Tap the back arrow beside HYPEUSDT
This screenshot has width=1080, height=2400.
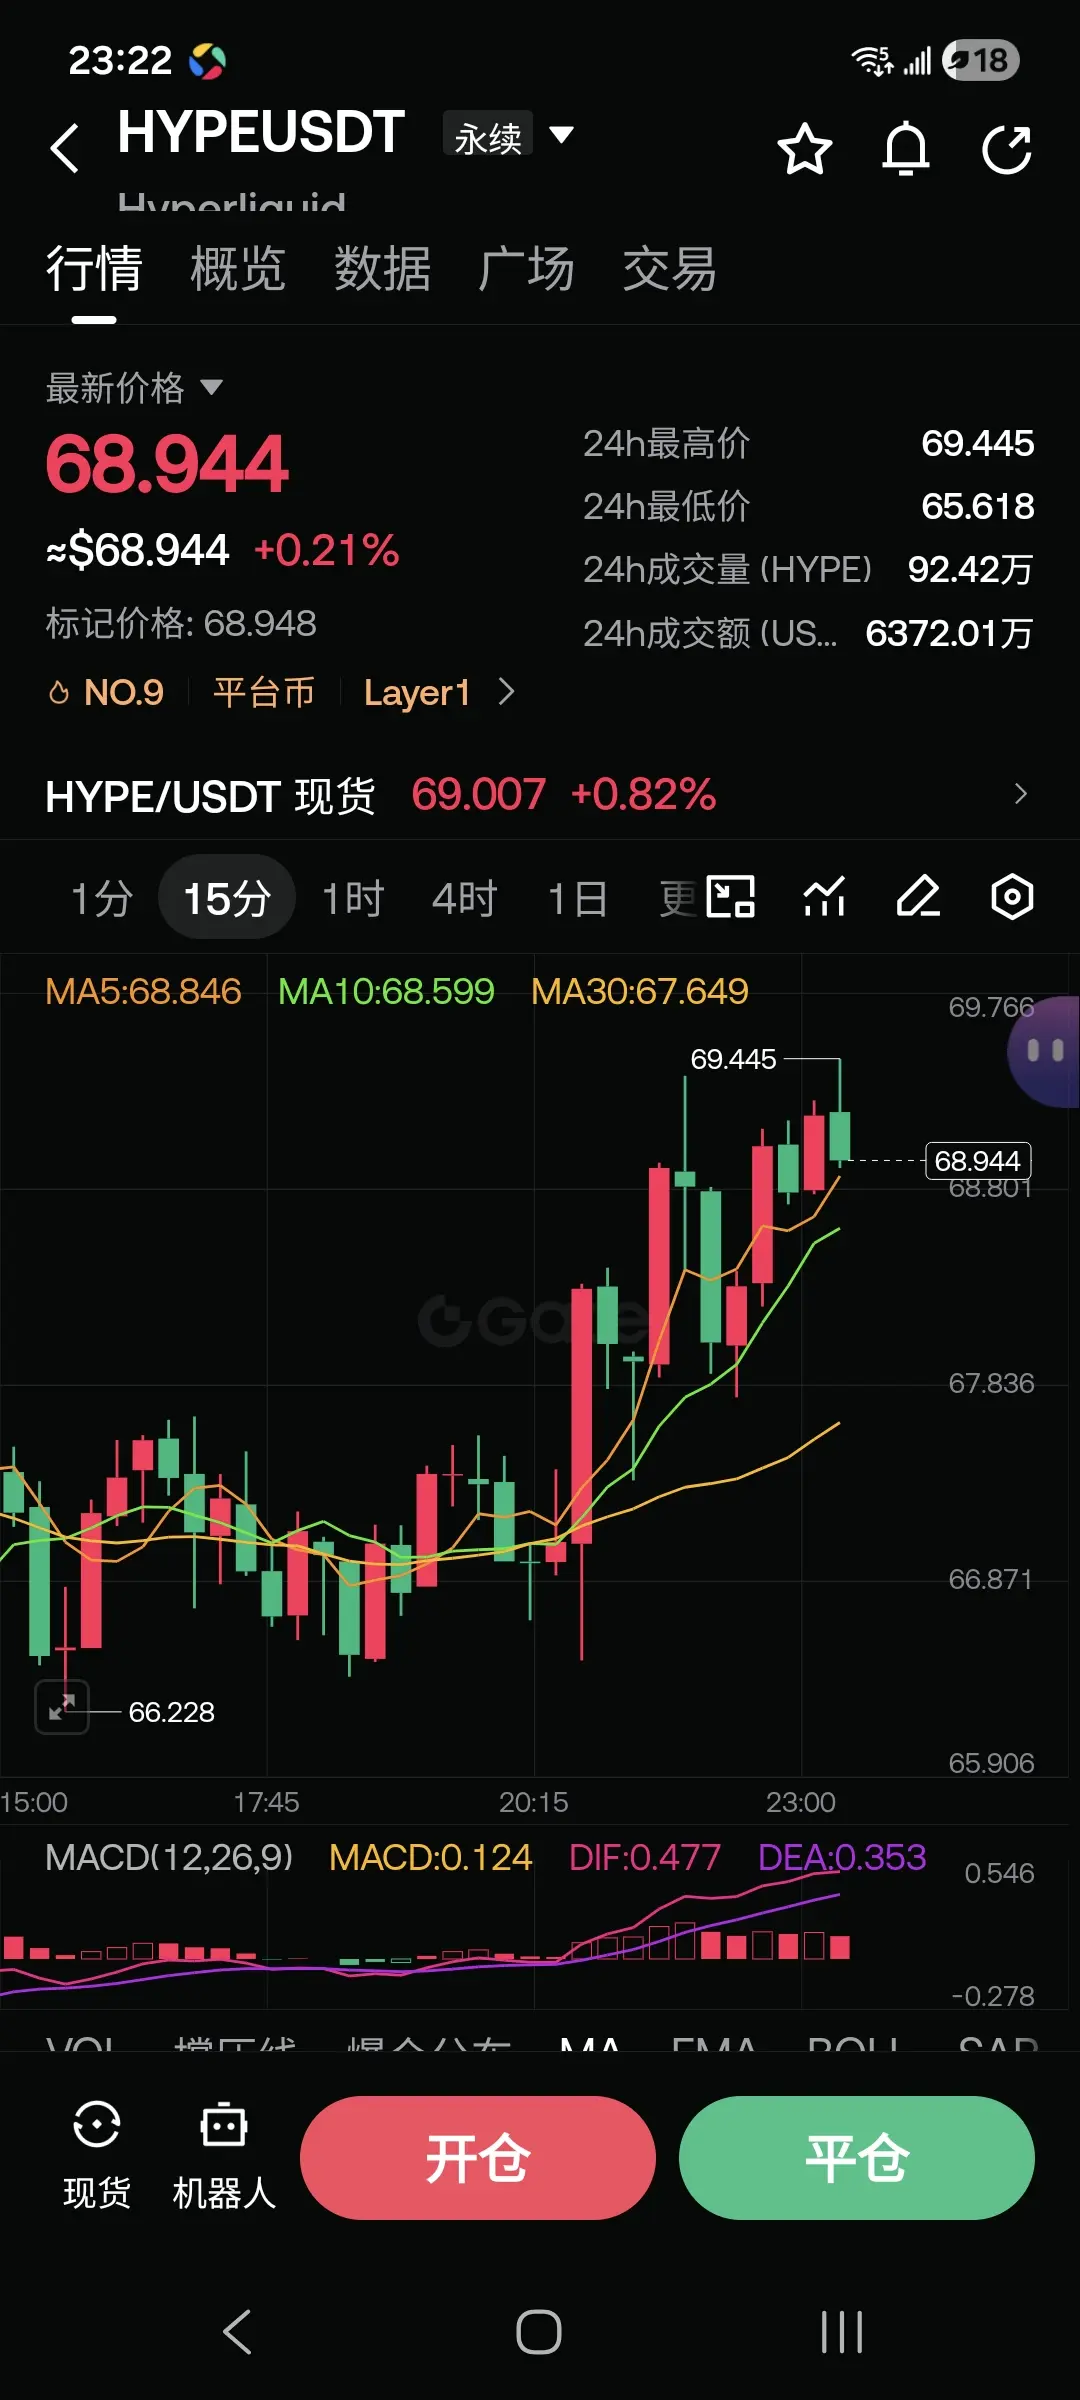[x=65, y=148]
